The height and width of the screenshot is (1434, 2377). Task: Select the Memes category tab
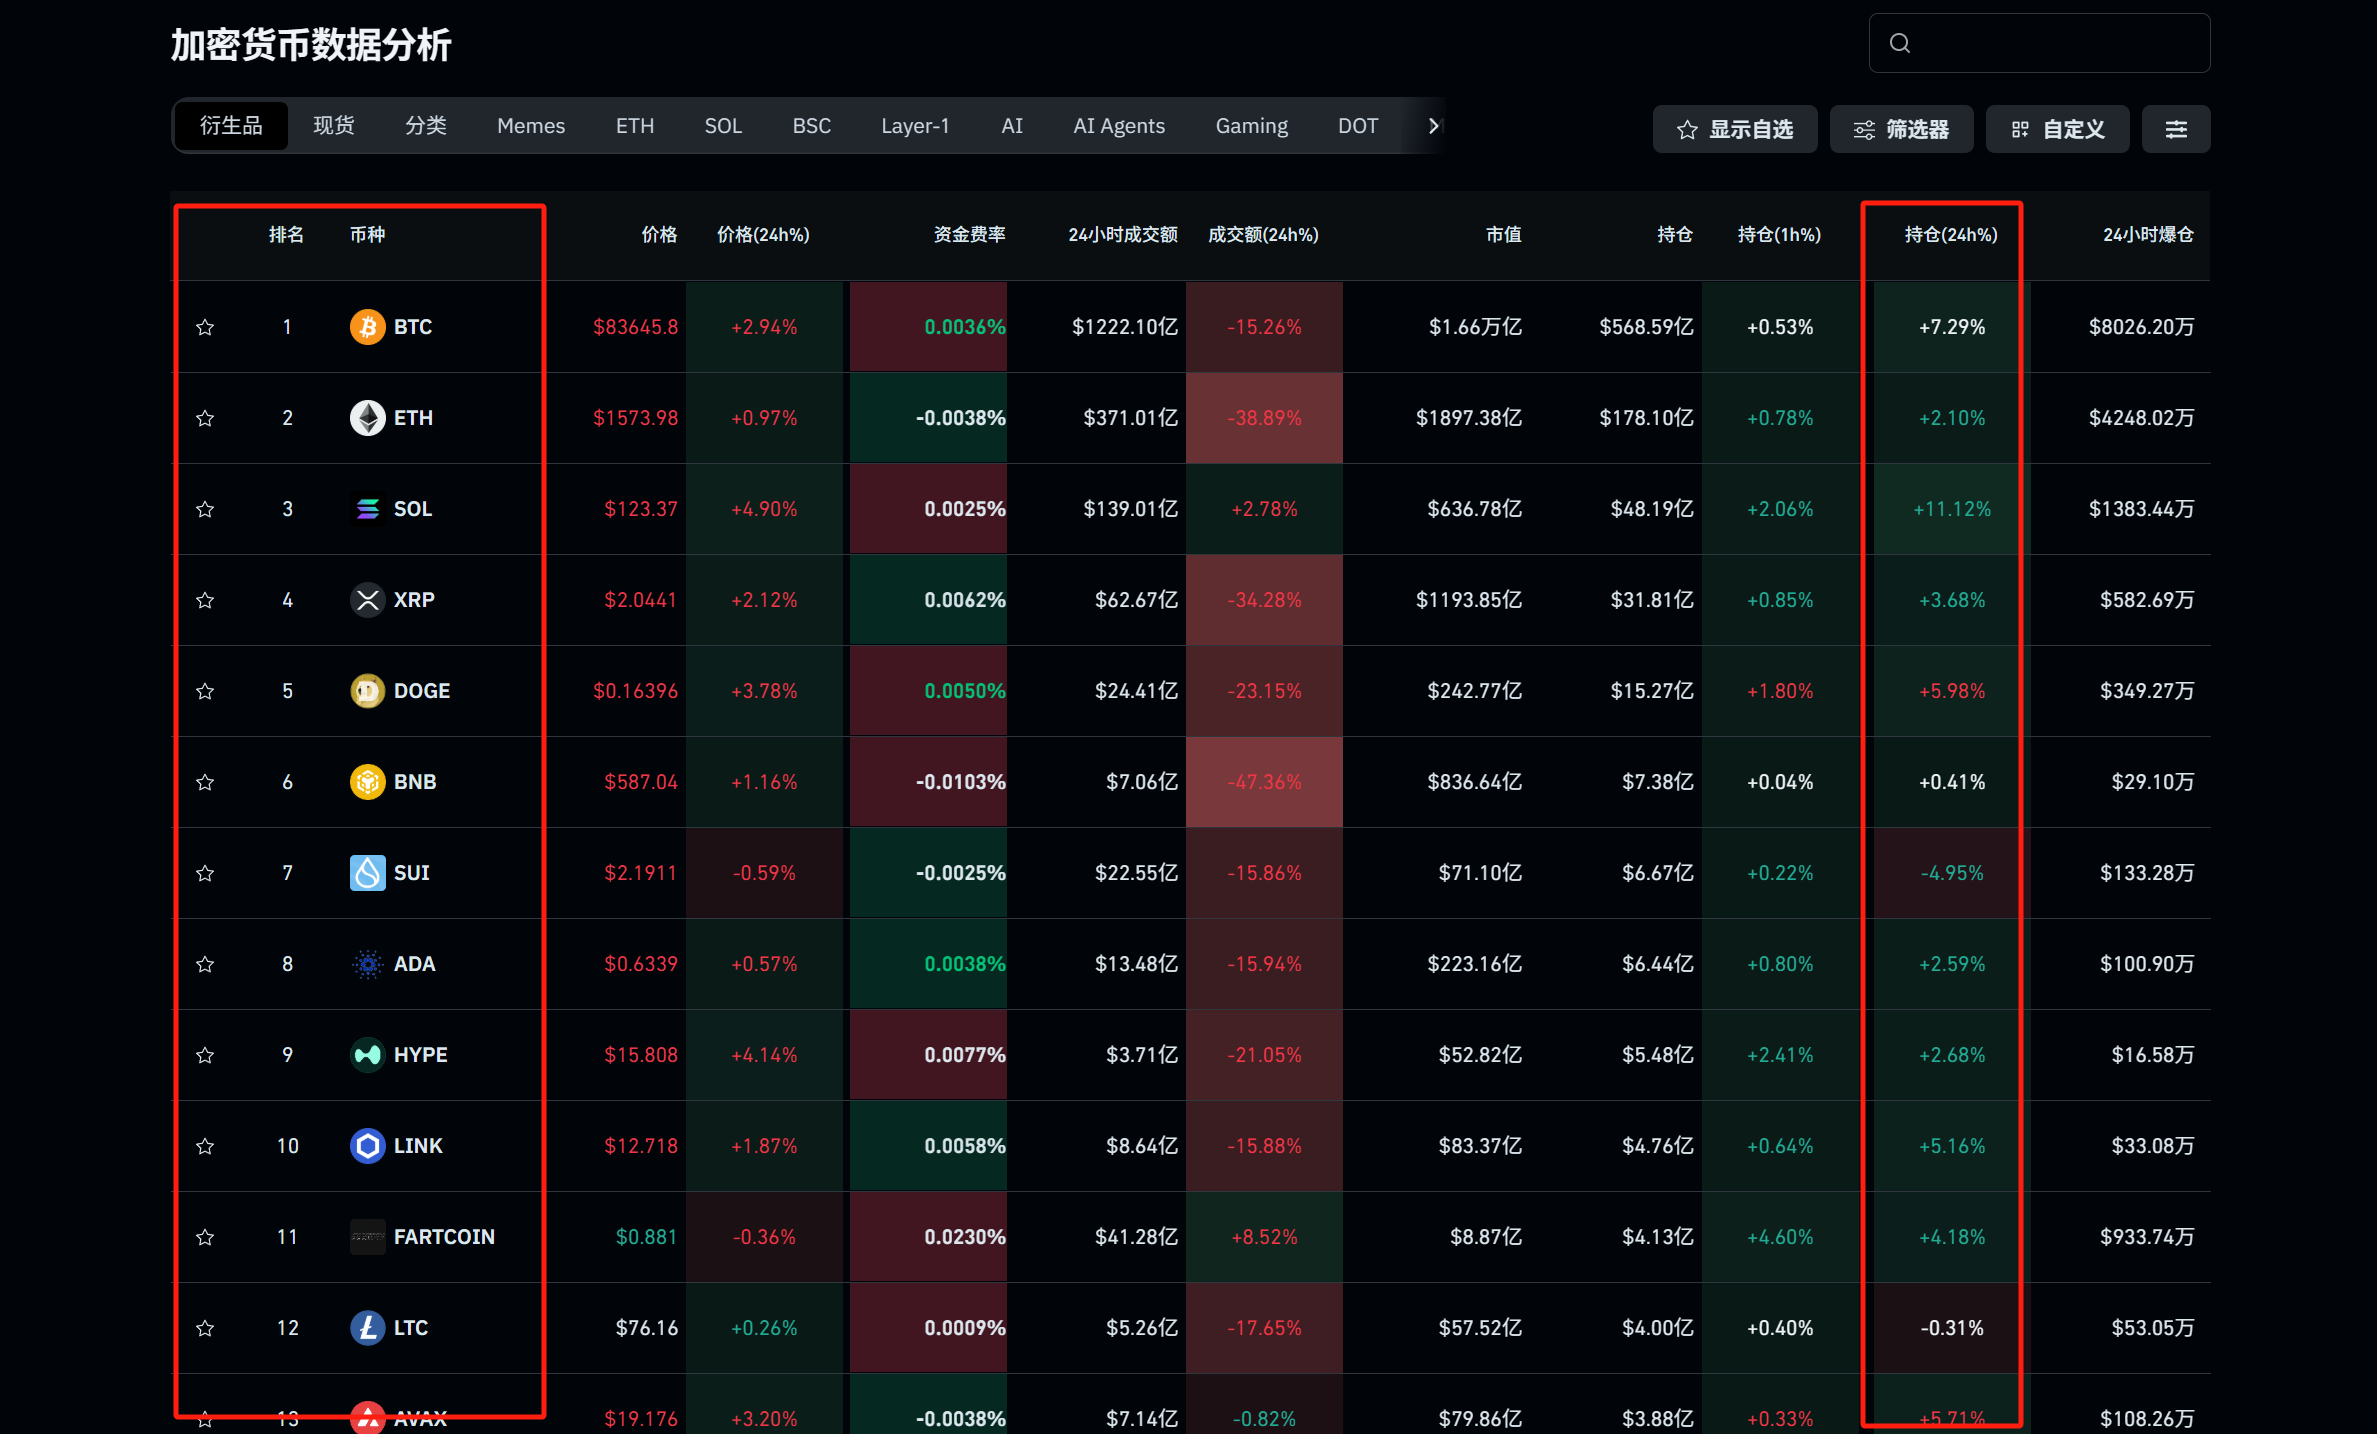click(531, 126)
